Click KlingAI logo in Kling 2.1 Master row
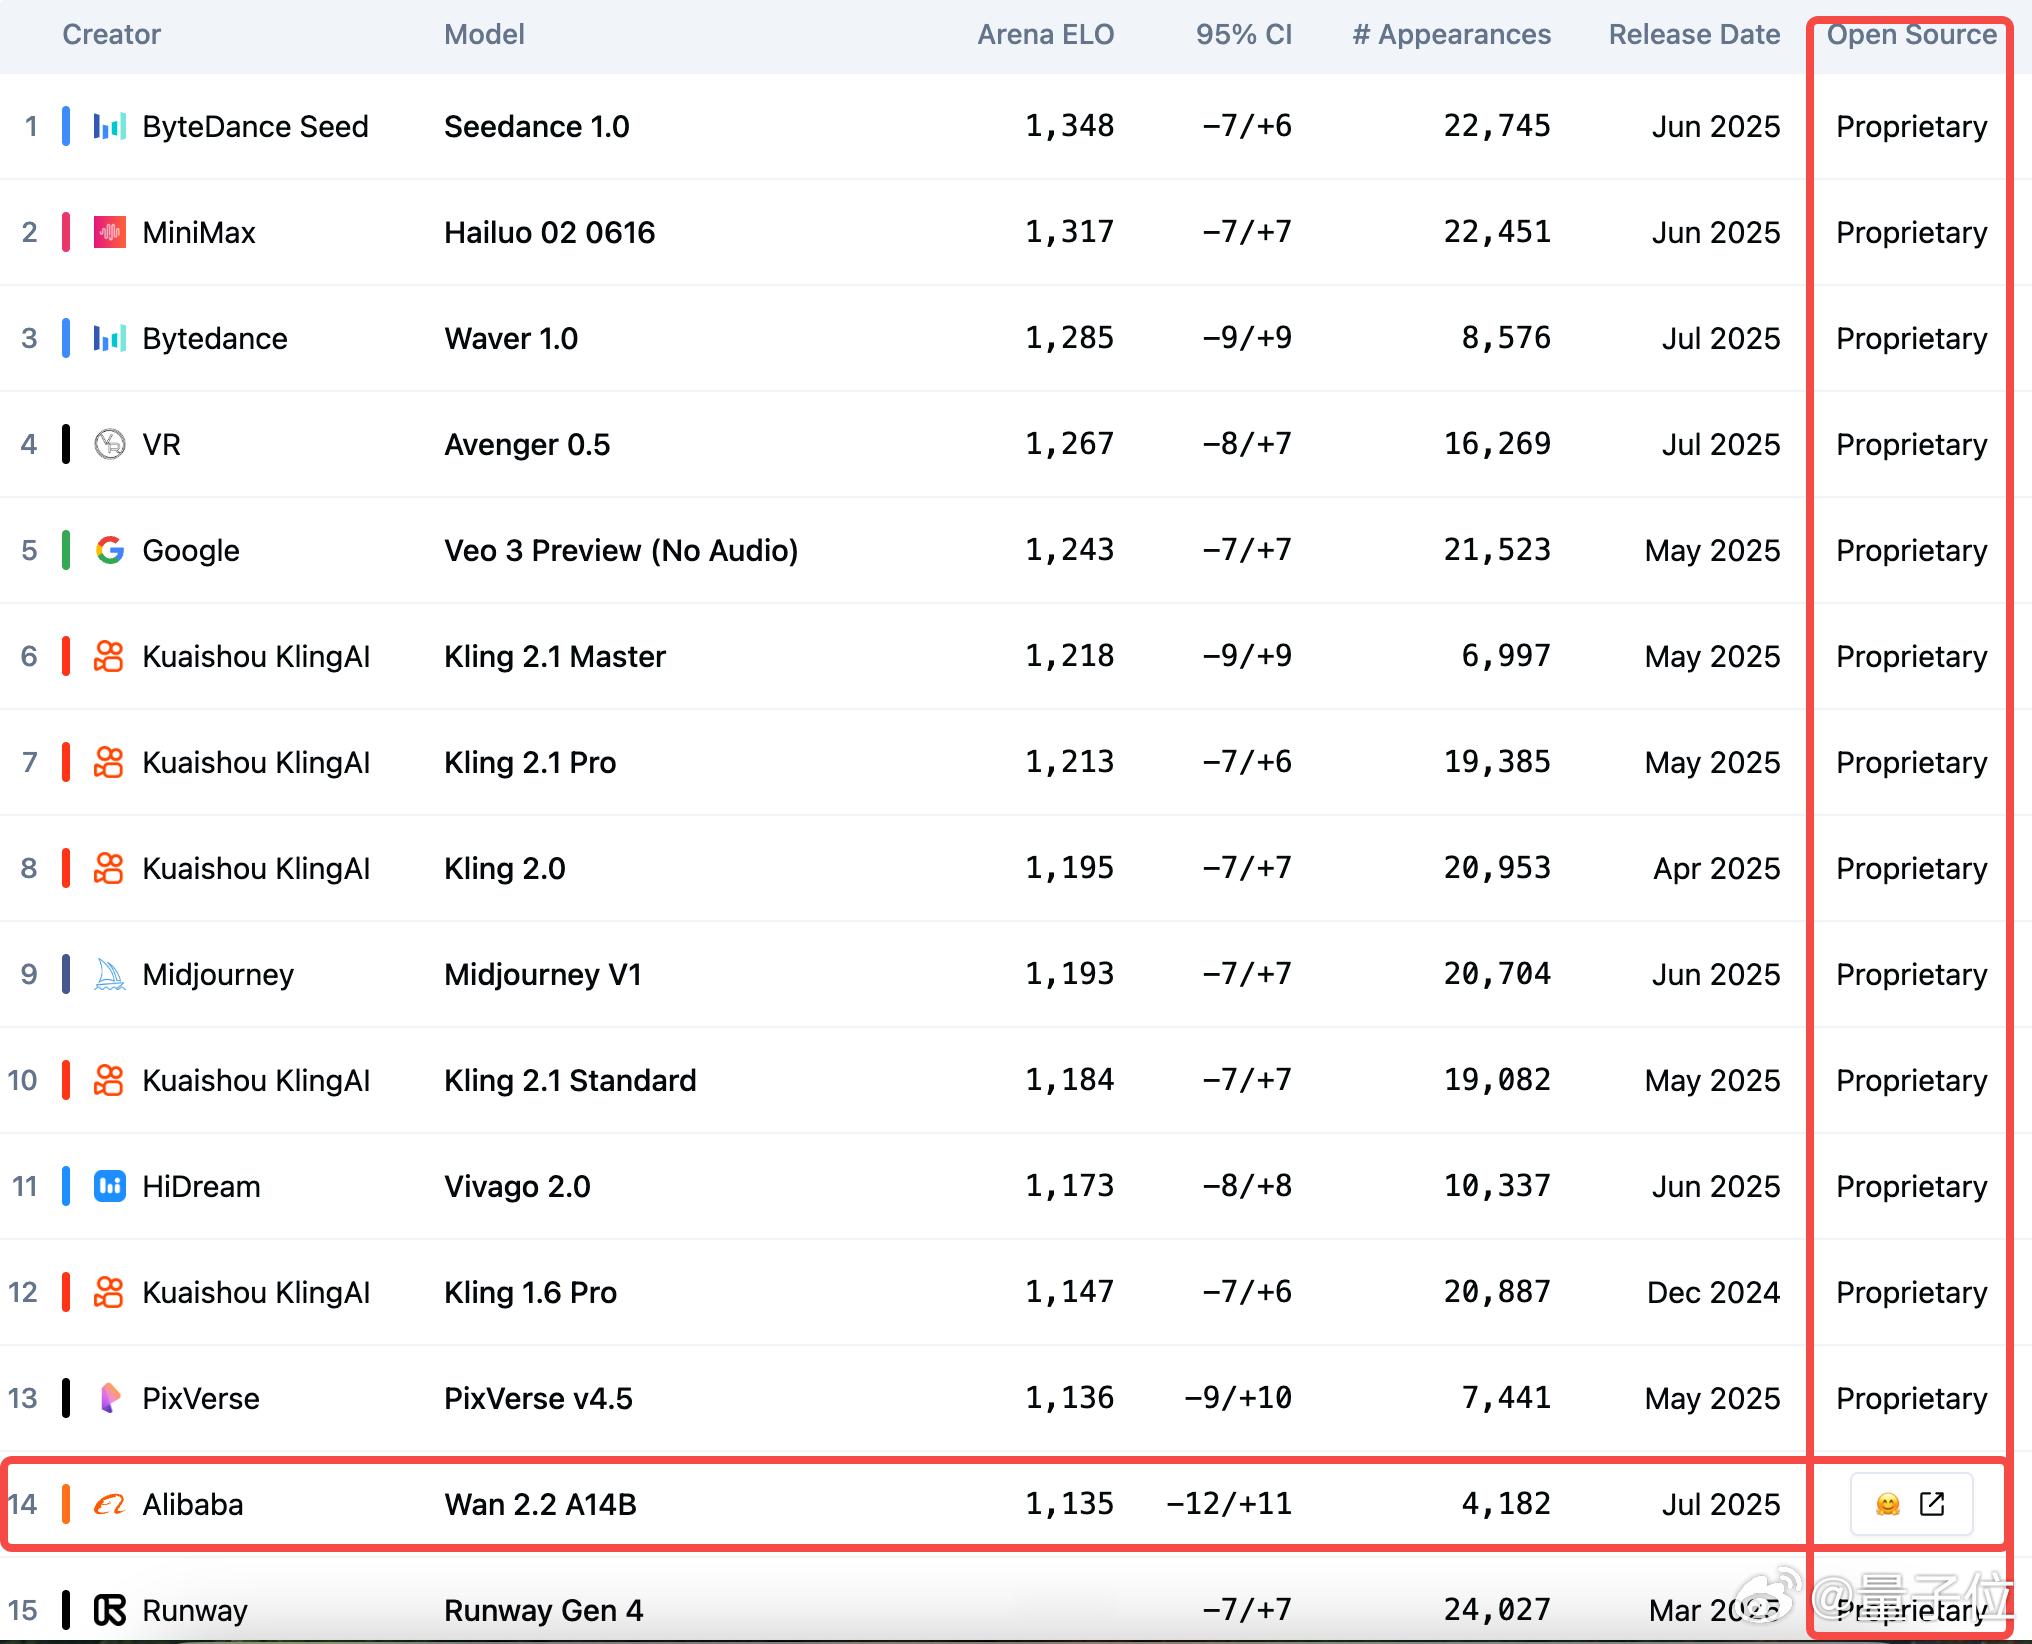The width and height of the screenshot is (2032, 1644). [109, 657]
